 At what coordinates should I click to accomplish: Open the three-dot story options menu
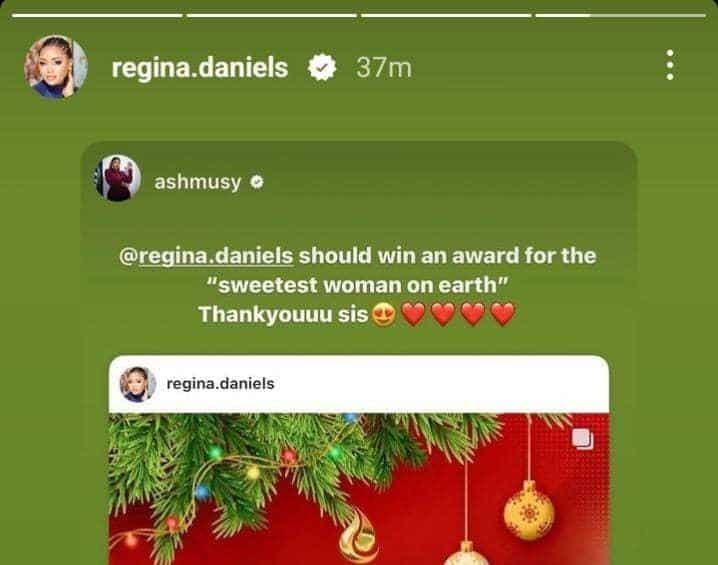click(x=670, y=65)
